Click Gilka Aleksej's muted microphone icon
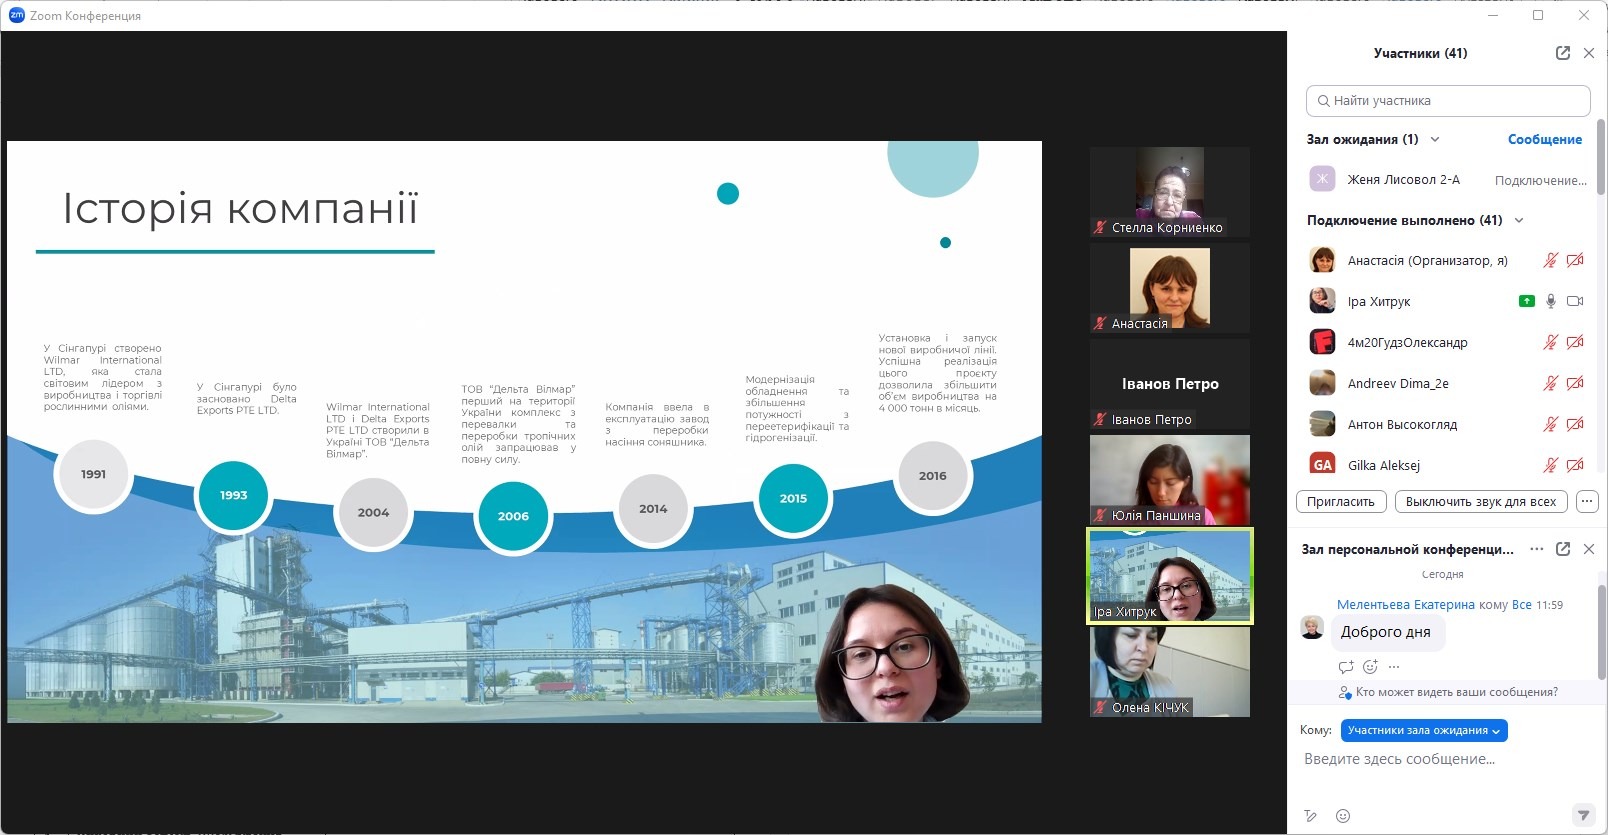This screenshot has height=835, width=1608. coord(1550,465)
